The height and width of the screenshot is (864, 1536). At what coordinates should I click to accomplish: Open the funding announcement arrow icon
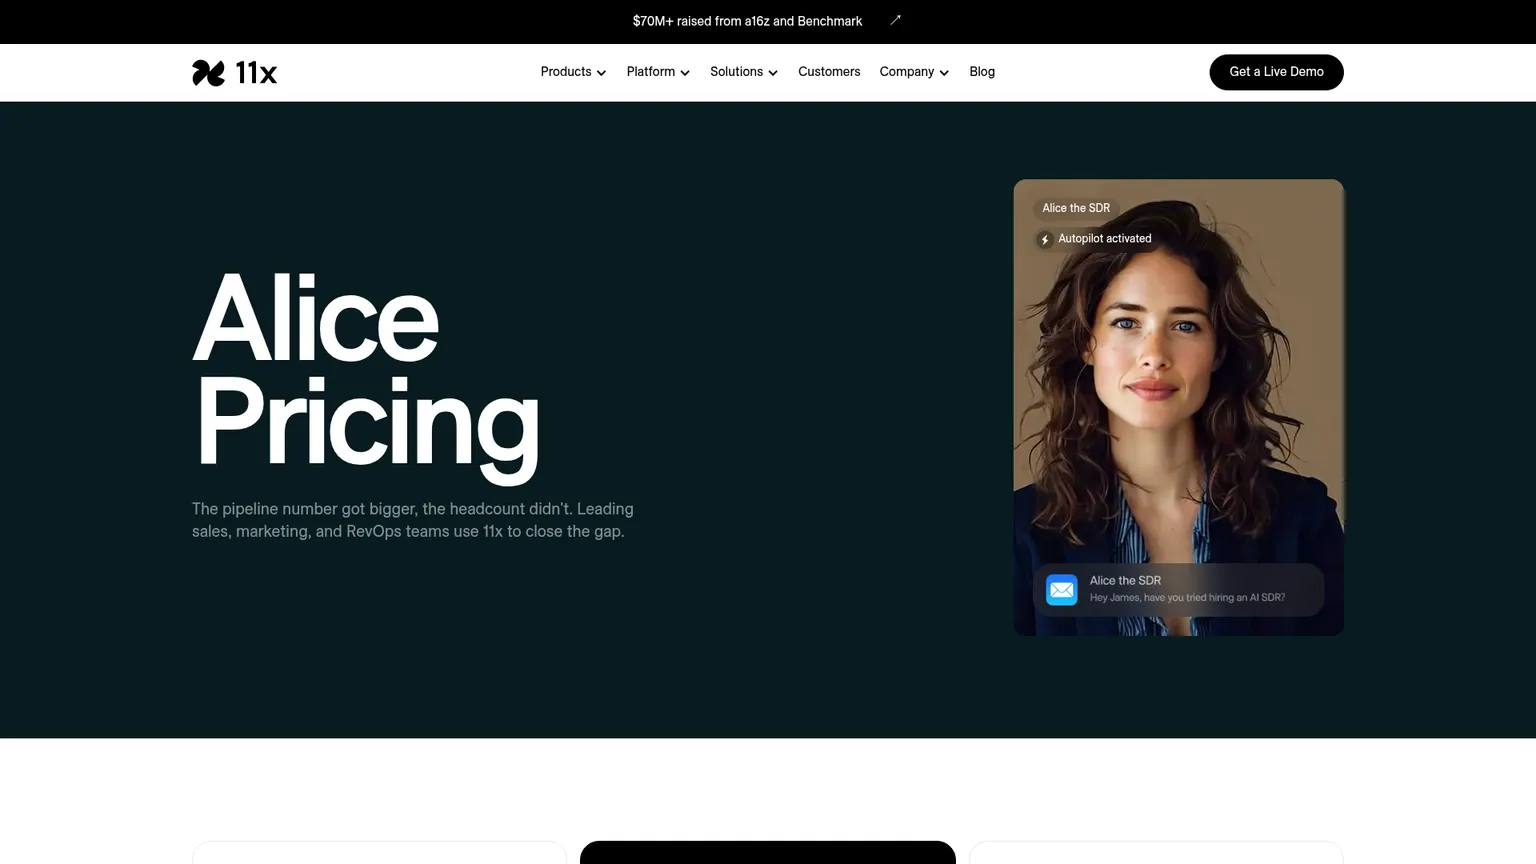(x=895, y=20)
